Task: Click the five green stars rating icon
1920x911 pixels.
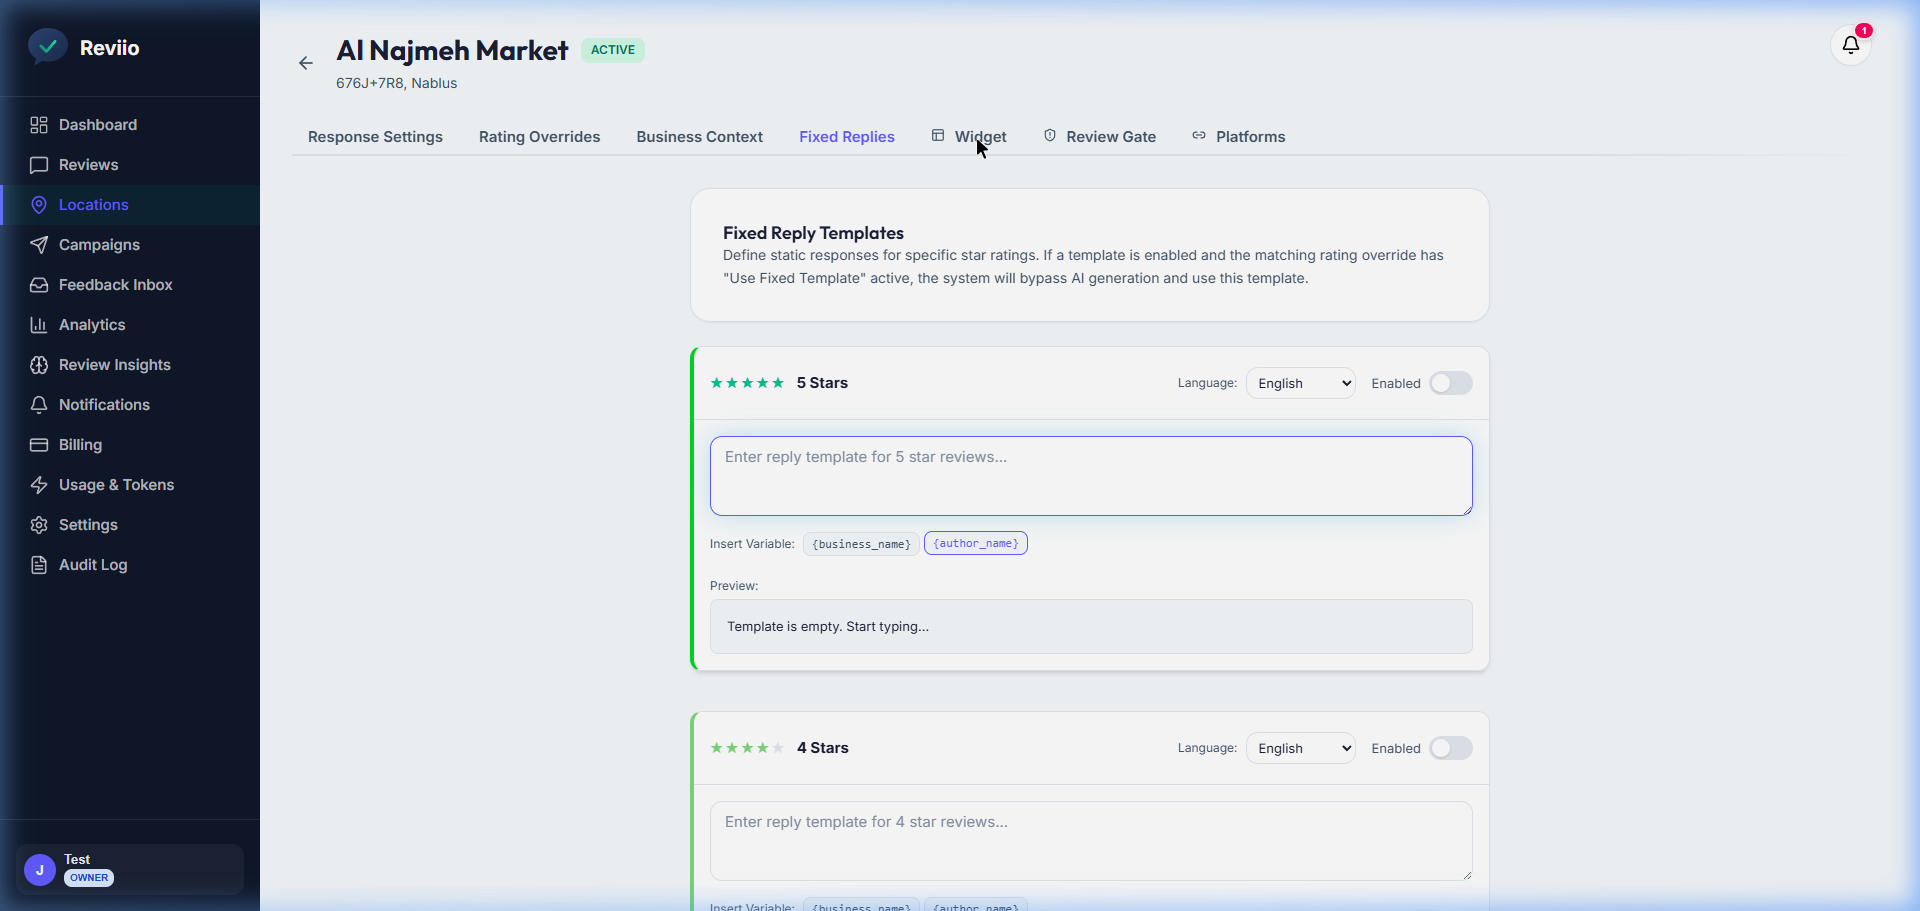Action: (747, 383)
